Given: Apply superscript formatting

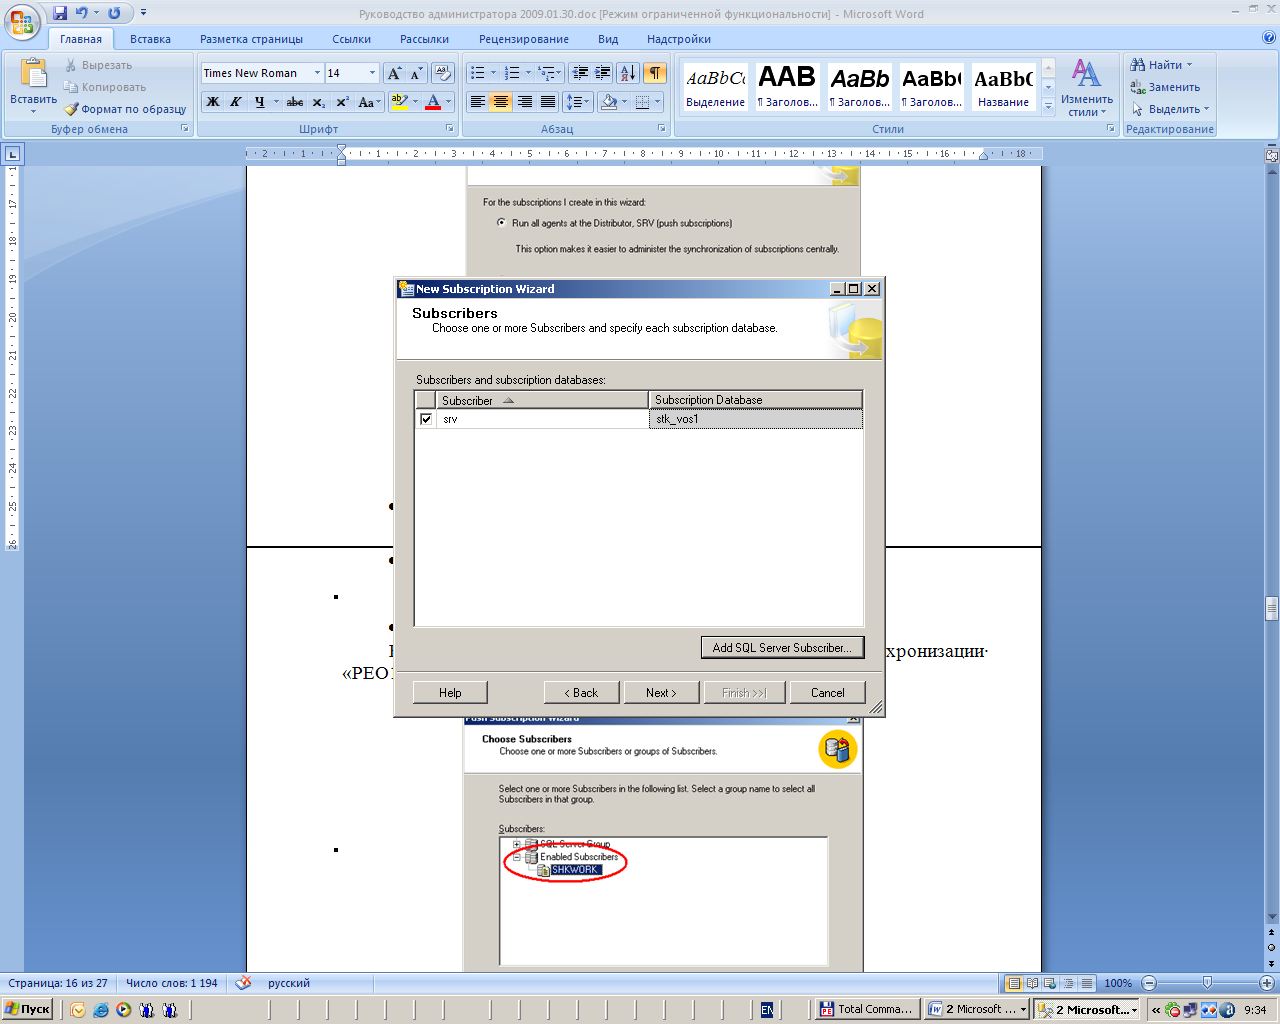Looking at the screenshot, I should click(342, 102).
